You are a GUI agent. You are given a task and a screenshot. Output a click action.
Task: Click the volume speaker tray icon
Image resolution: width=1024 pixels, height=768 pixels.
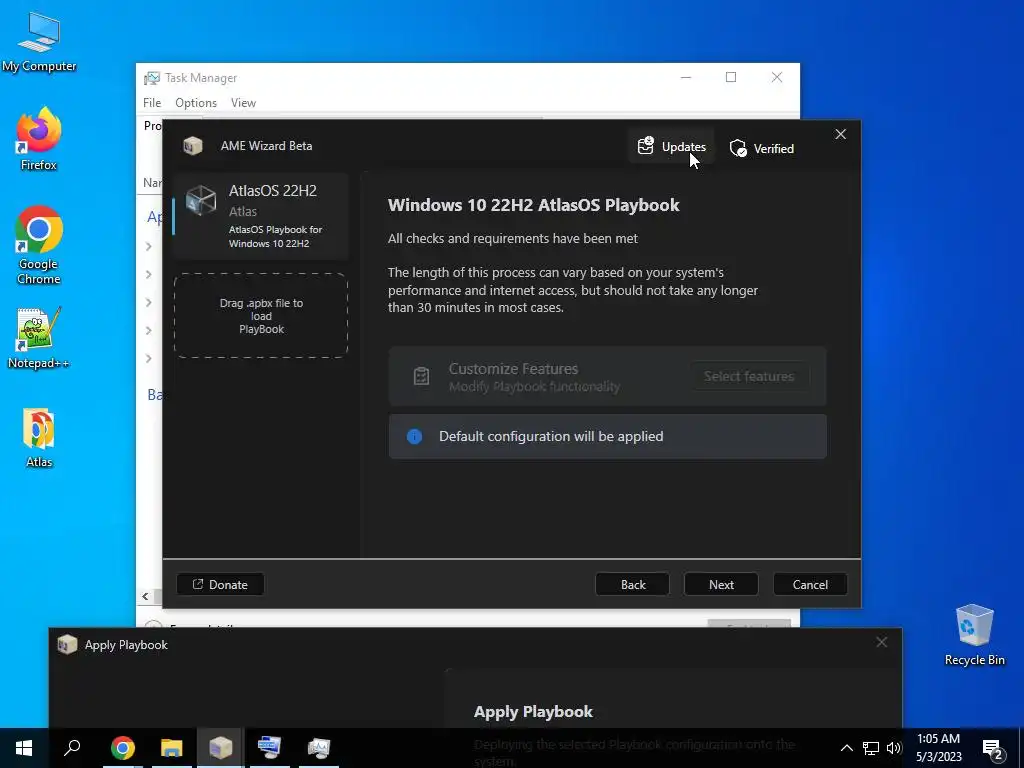[x=894, y=748]
